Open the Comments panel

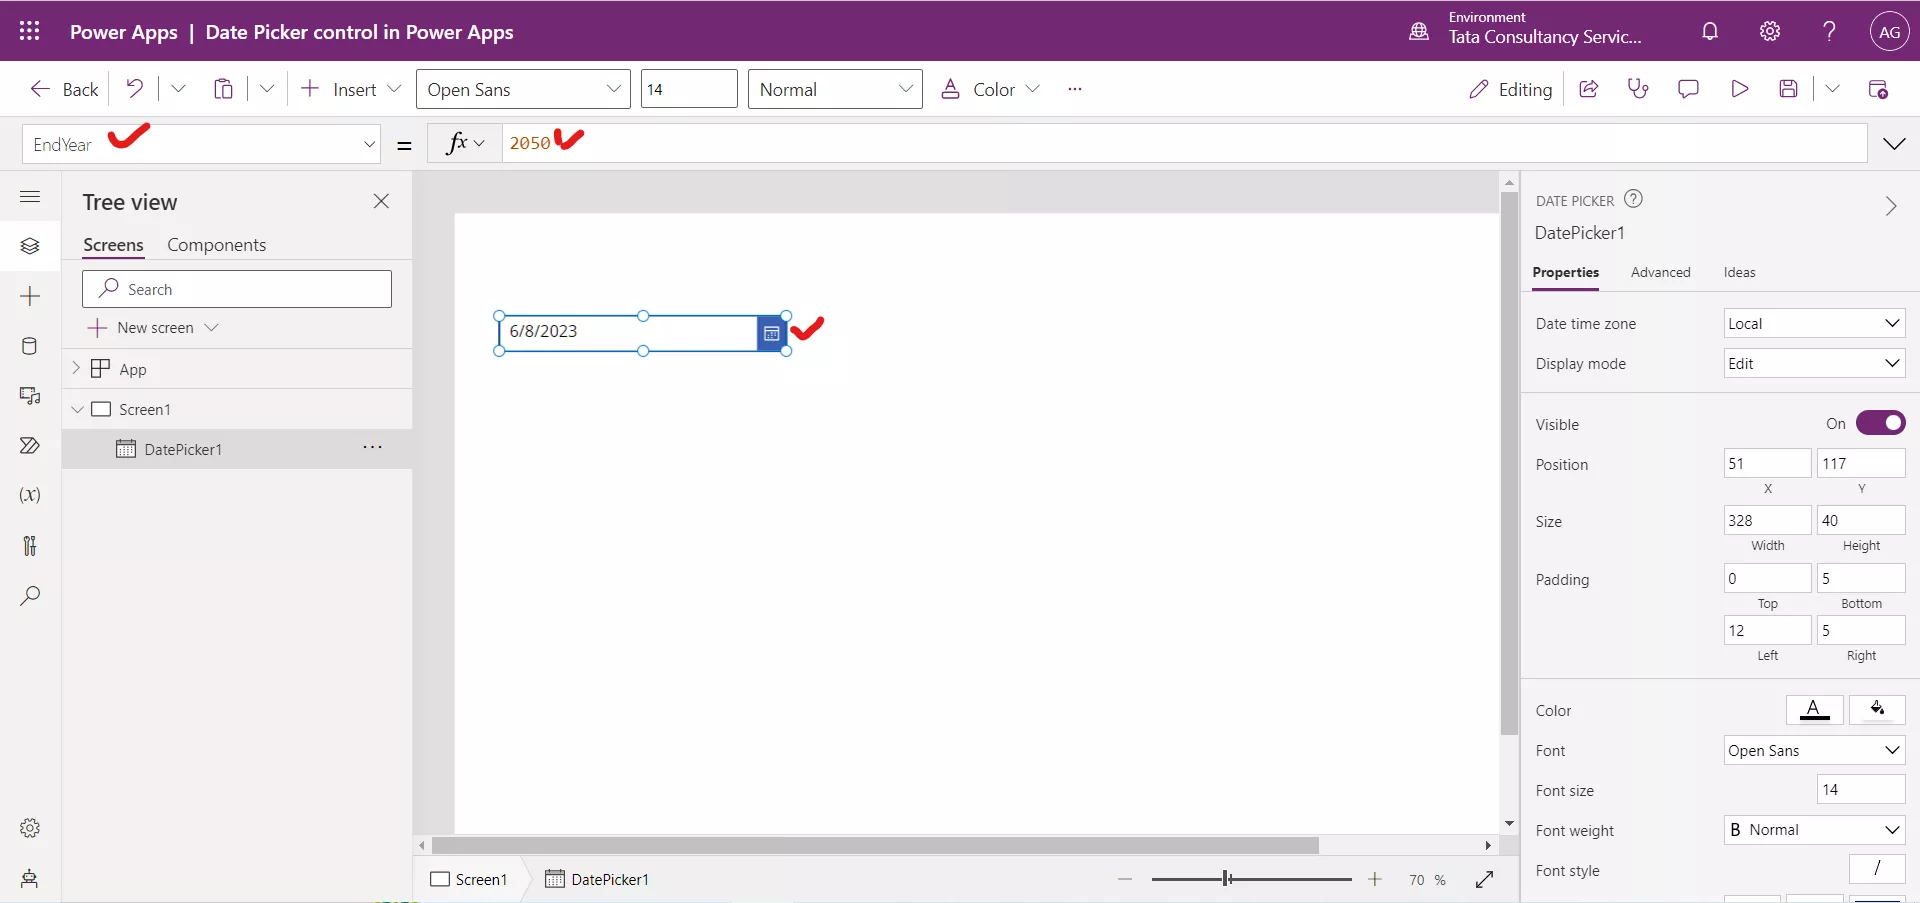tap(1689, 89)
